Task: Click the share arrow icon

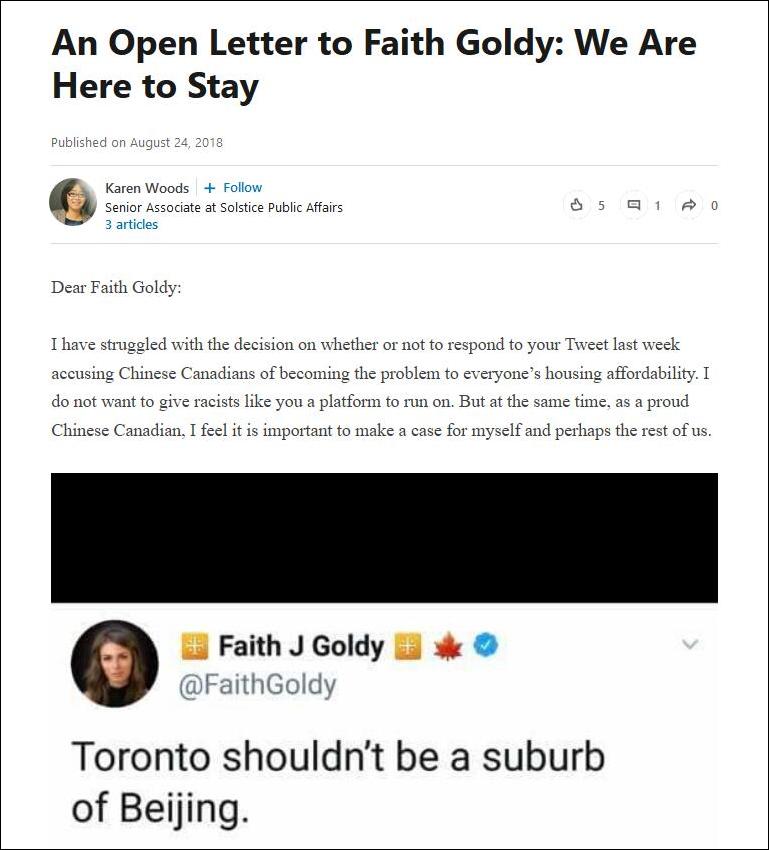Action: pos(689,205)
